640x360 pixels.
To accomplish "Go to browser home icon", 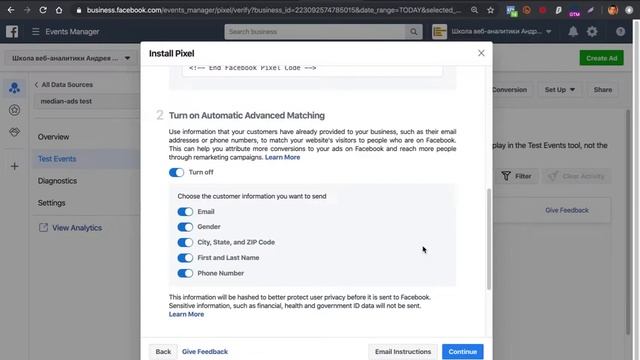I will coord(59,10).
